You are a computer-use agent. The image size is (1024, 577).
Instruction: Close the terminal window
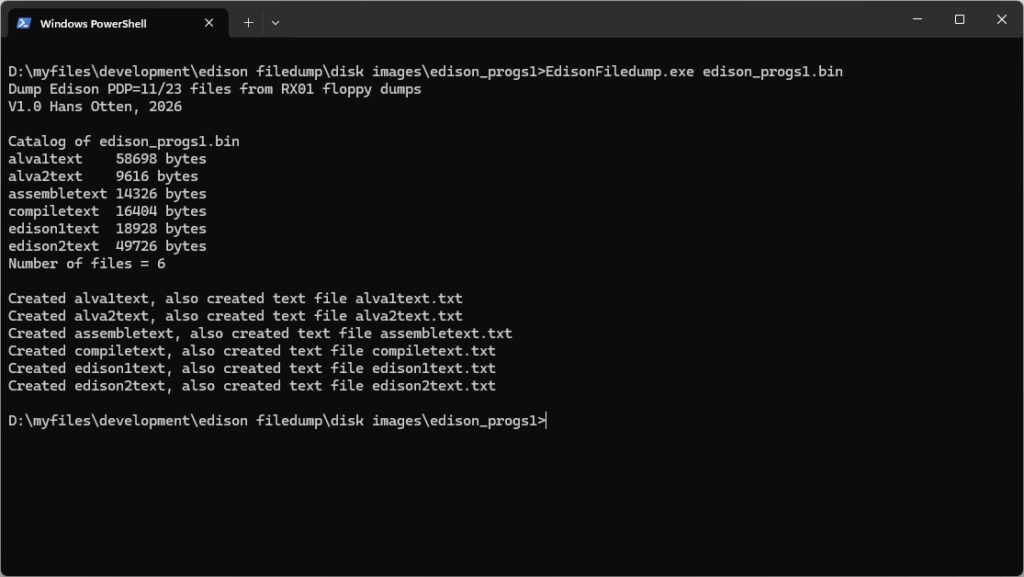click(1001, 19)
